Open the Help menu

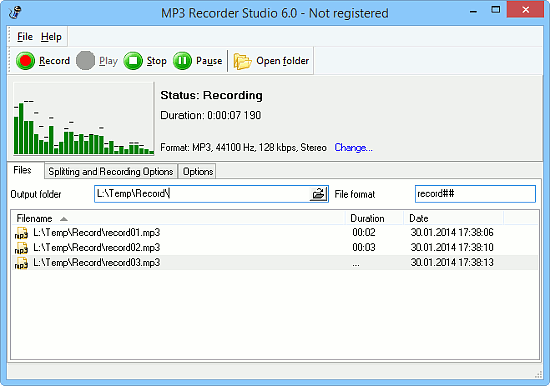coord(51,36)
